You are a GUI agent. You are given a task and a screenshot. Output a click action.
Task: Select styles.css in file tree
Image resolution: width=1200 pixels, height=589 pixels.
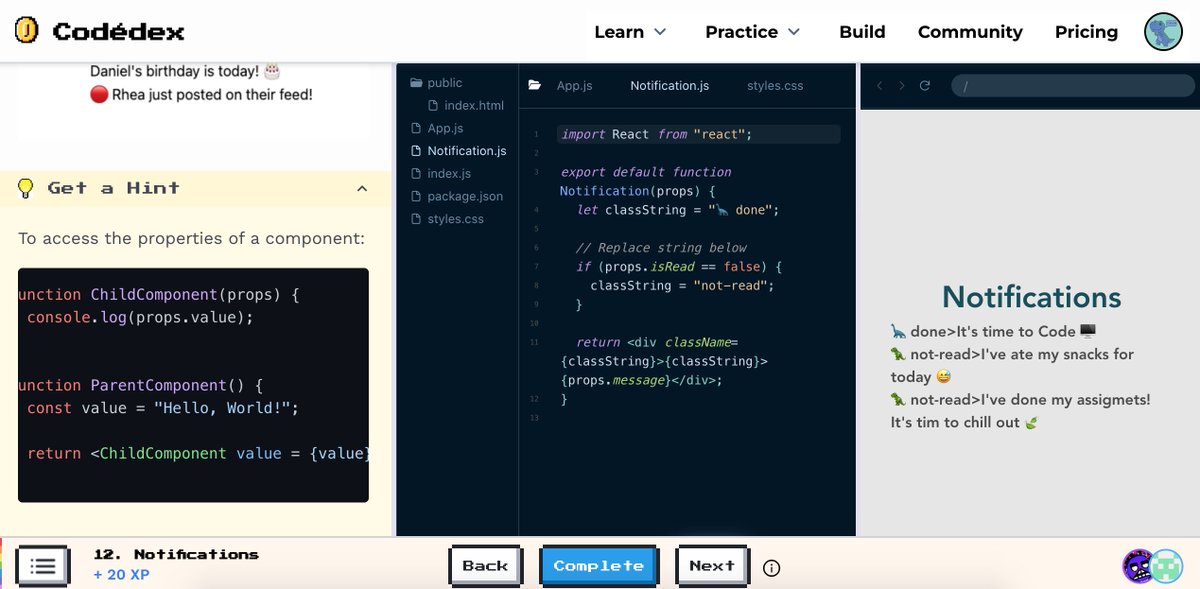455,218
